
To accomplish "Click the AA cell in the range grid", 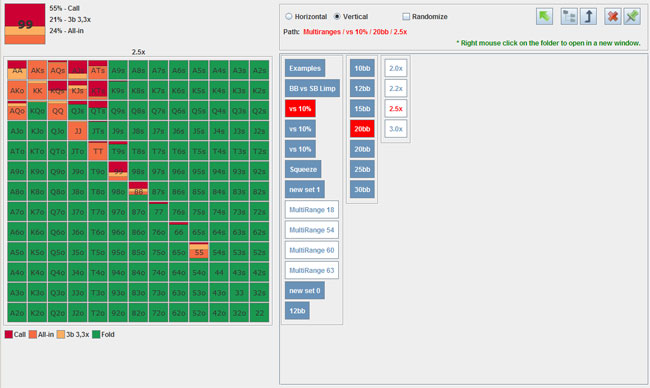I will tap(17, 70).
